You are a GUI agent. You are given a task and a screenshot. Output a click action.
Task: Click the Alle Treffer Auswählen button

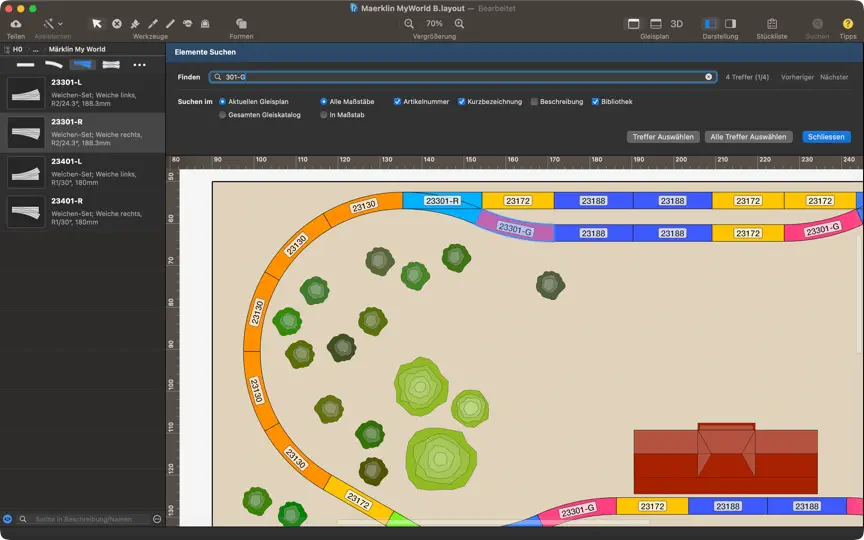tap(748, 137)
